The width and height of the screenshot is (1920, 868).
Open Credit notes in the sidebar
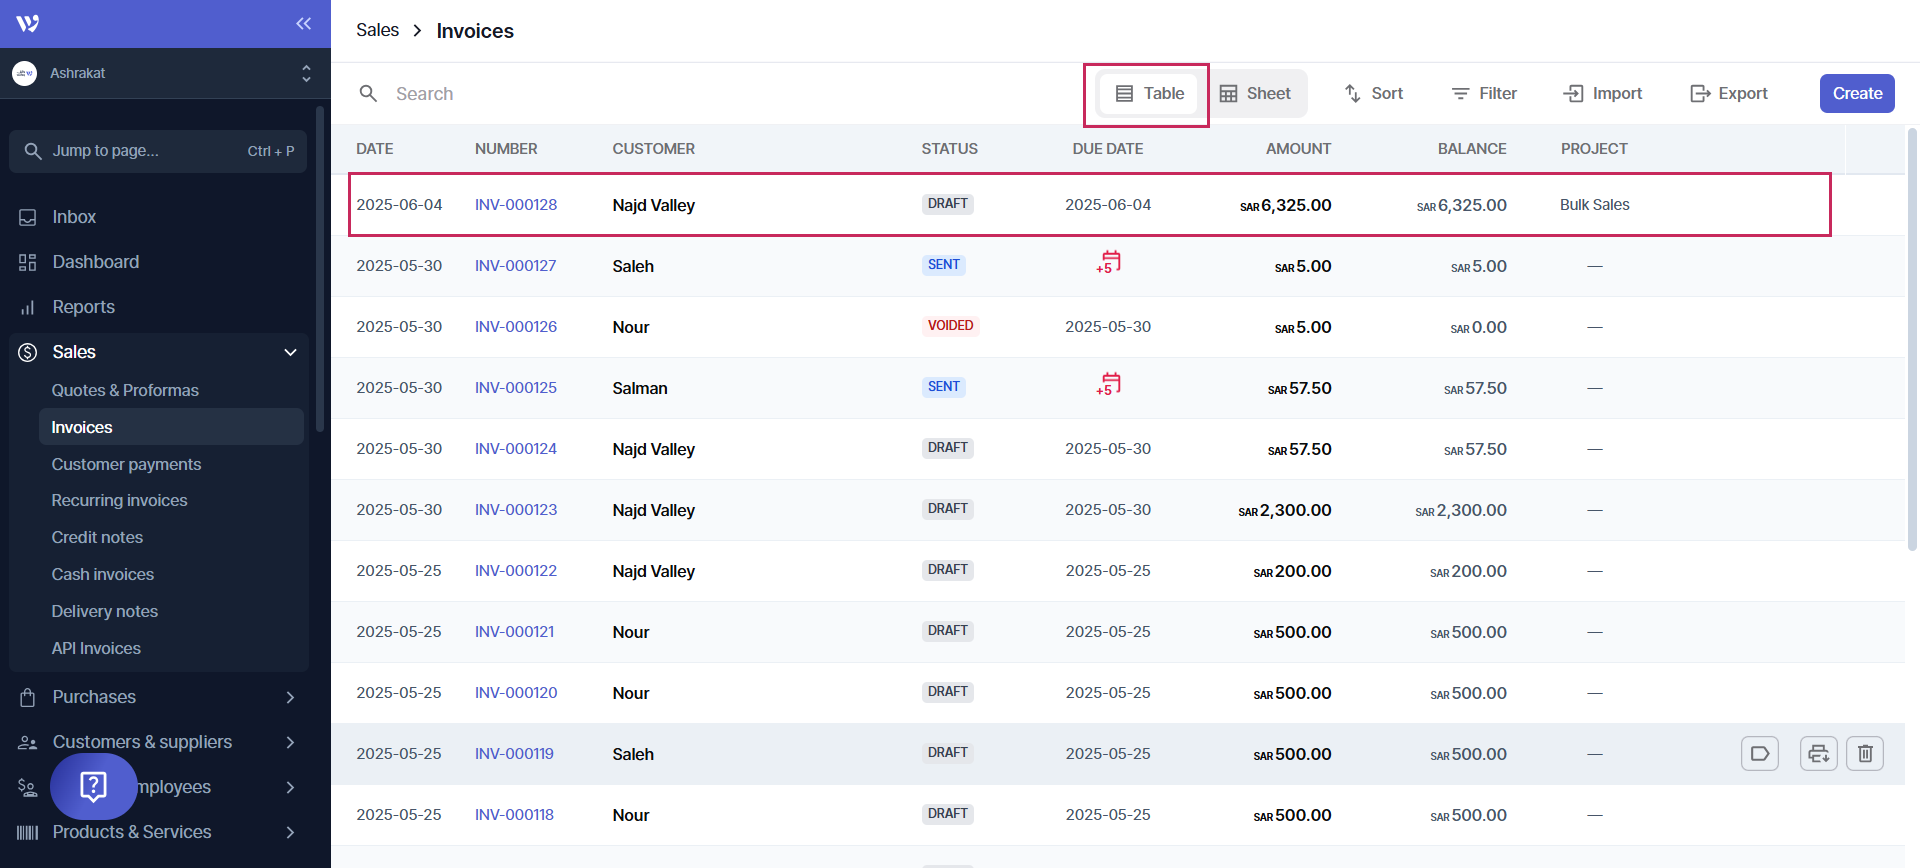(97, 537)
